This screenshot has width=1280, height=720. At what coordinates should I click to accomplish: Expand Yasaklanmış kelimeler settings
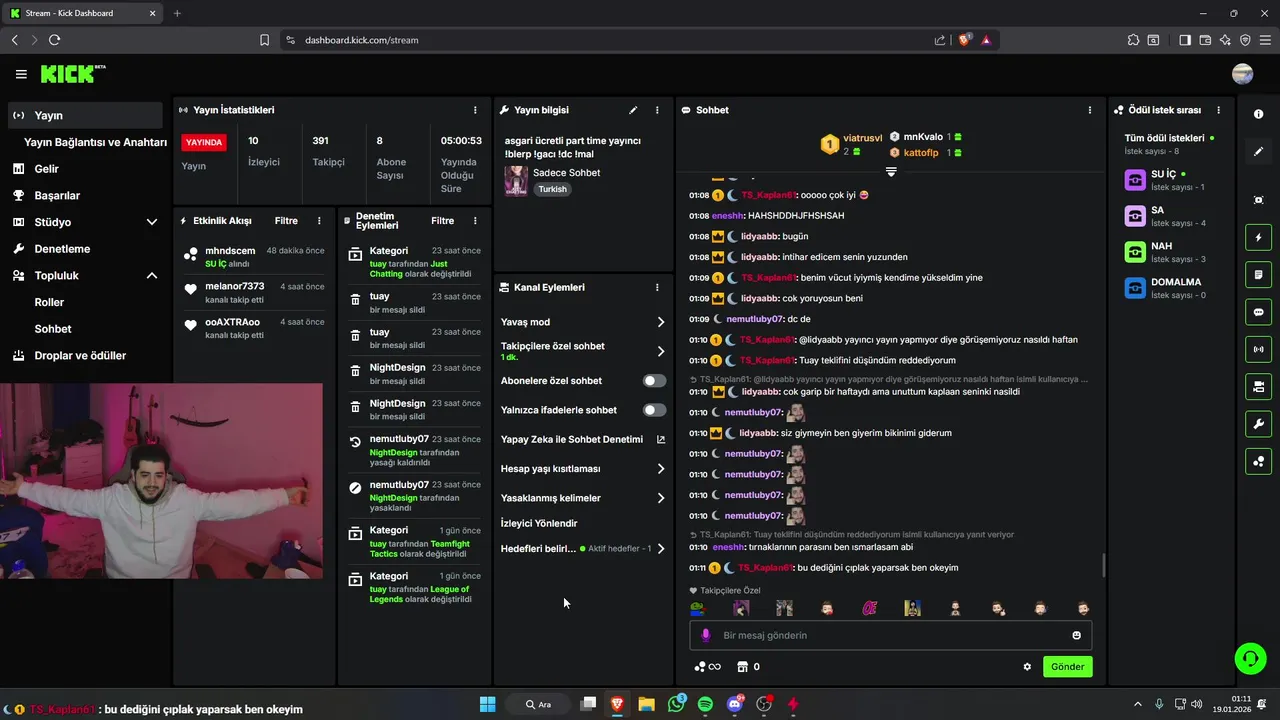pyautogui.click(x=661, y=498)
